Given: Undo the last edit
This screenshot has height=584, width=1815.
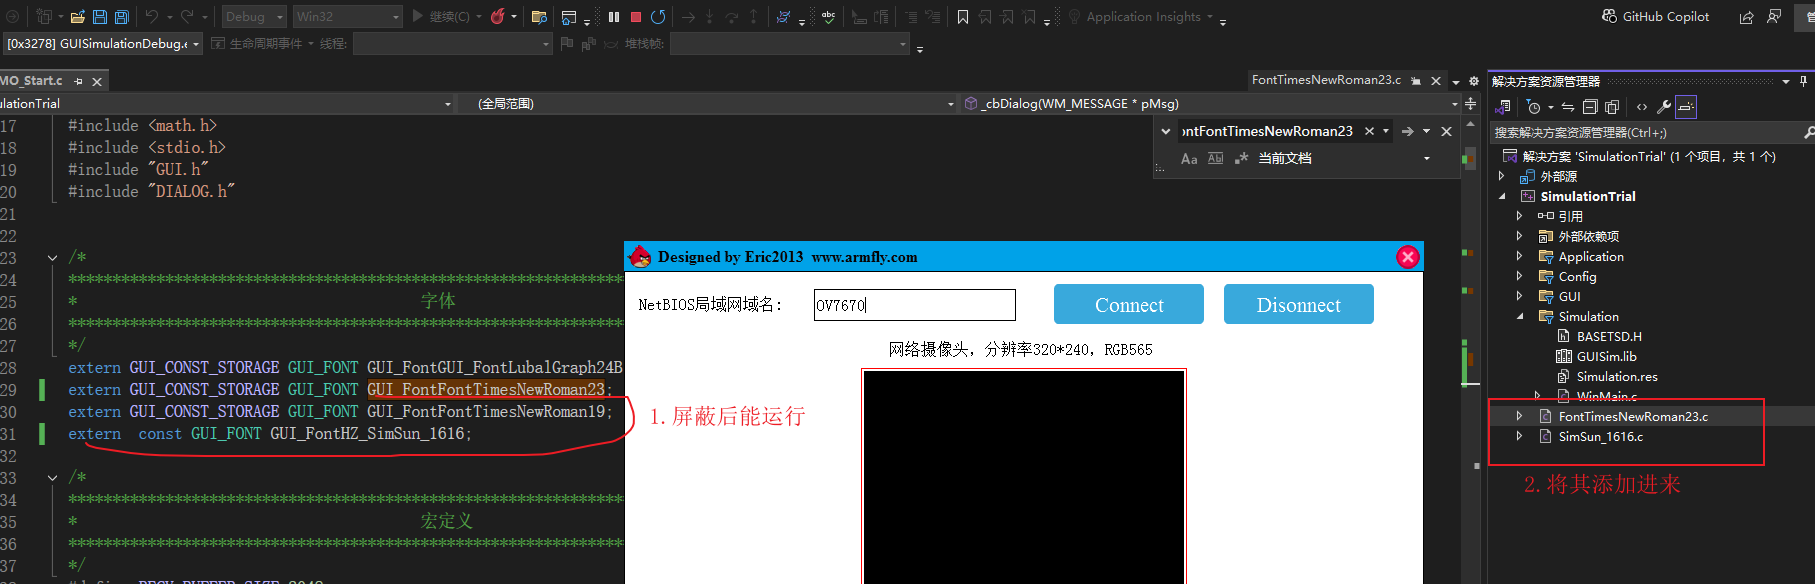Looking at the screenshot, I should pyautogui.click(x=152, y=17).
